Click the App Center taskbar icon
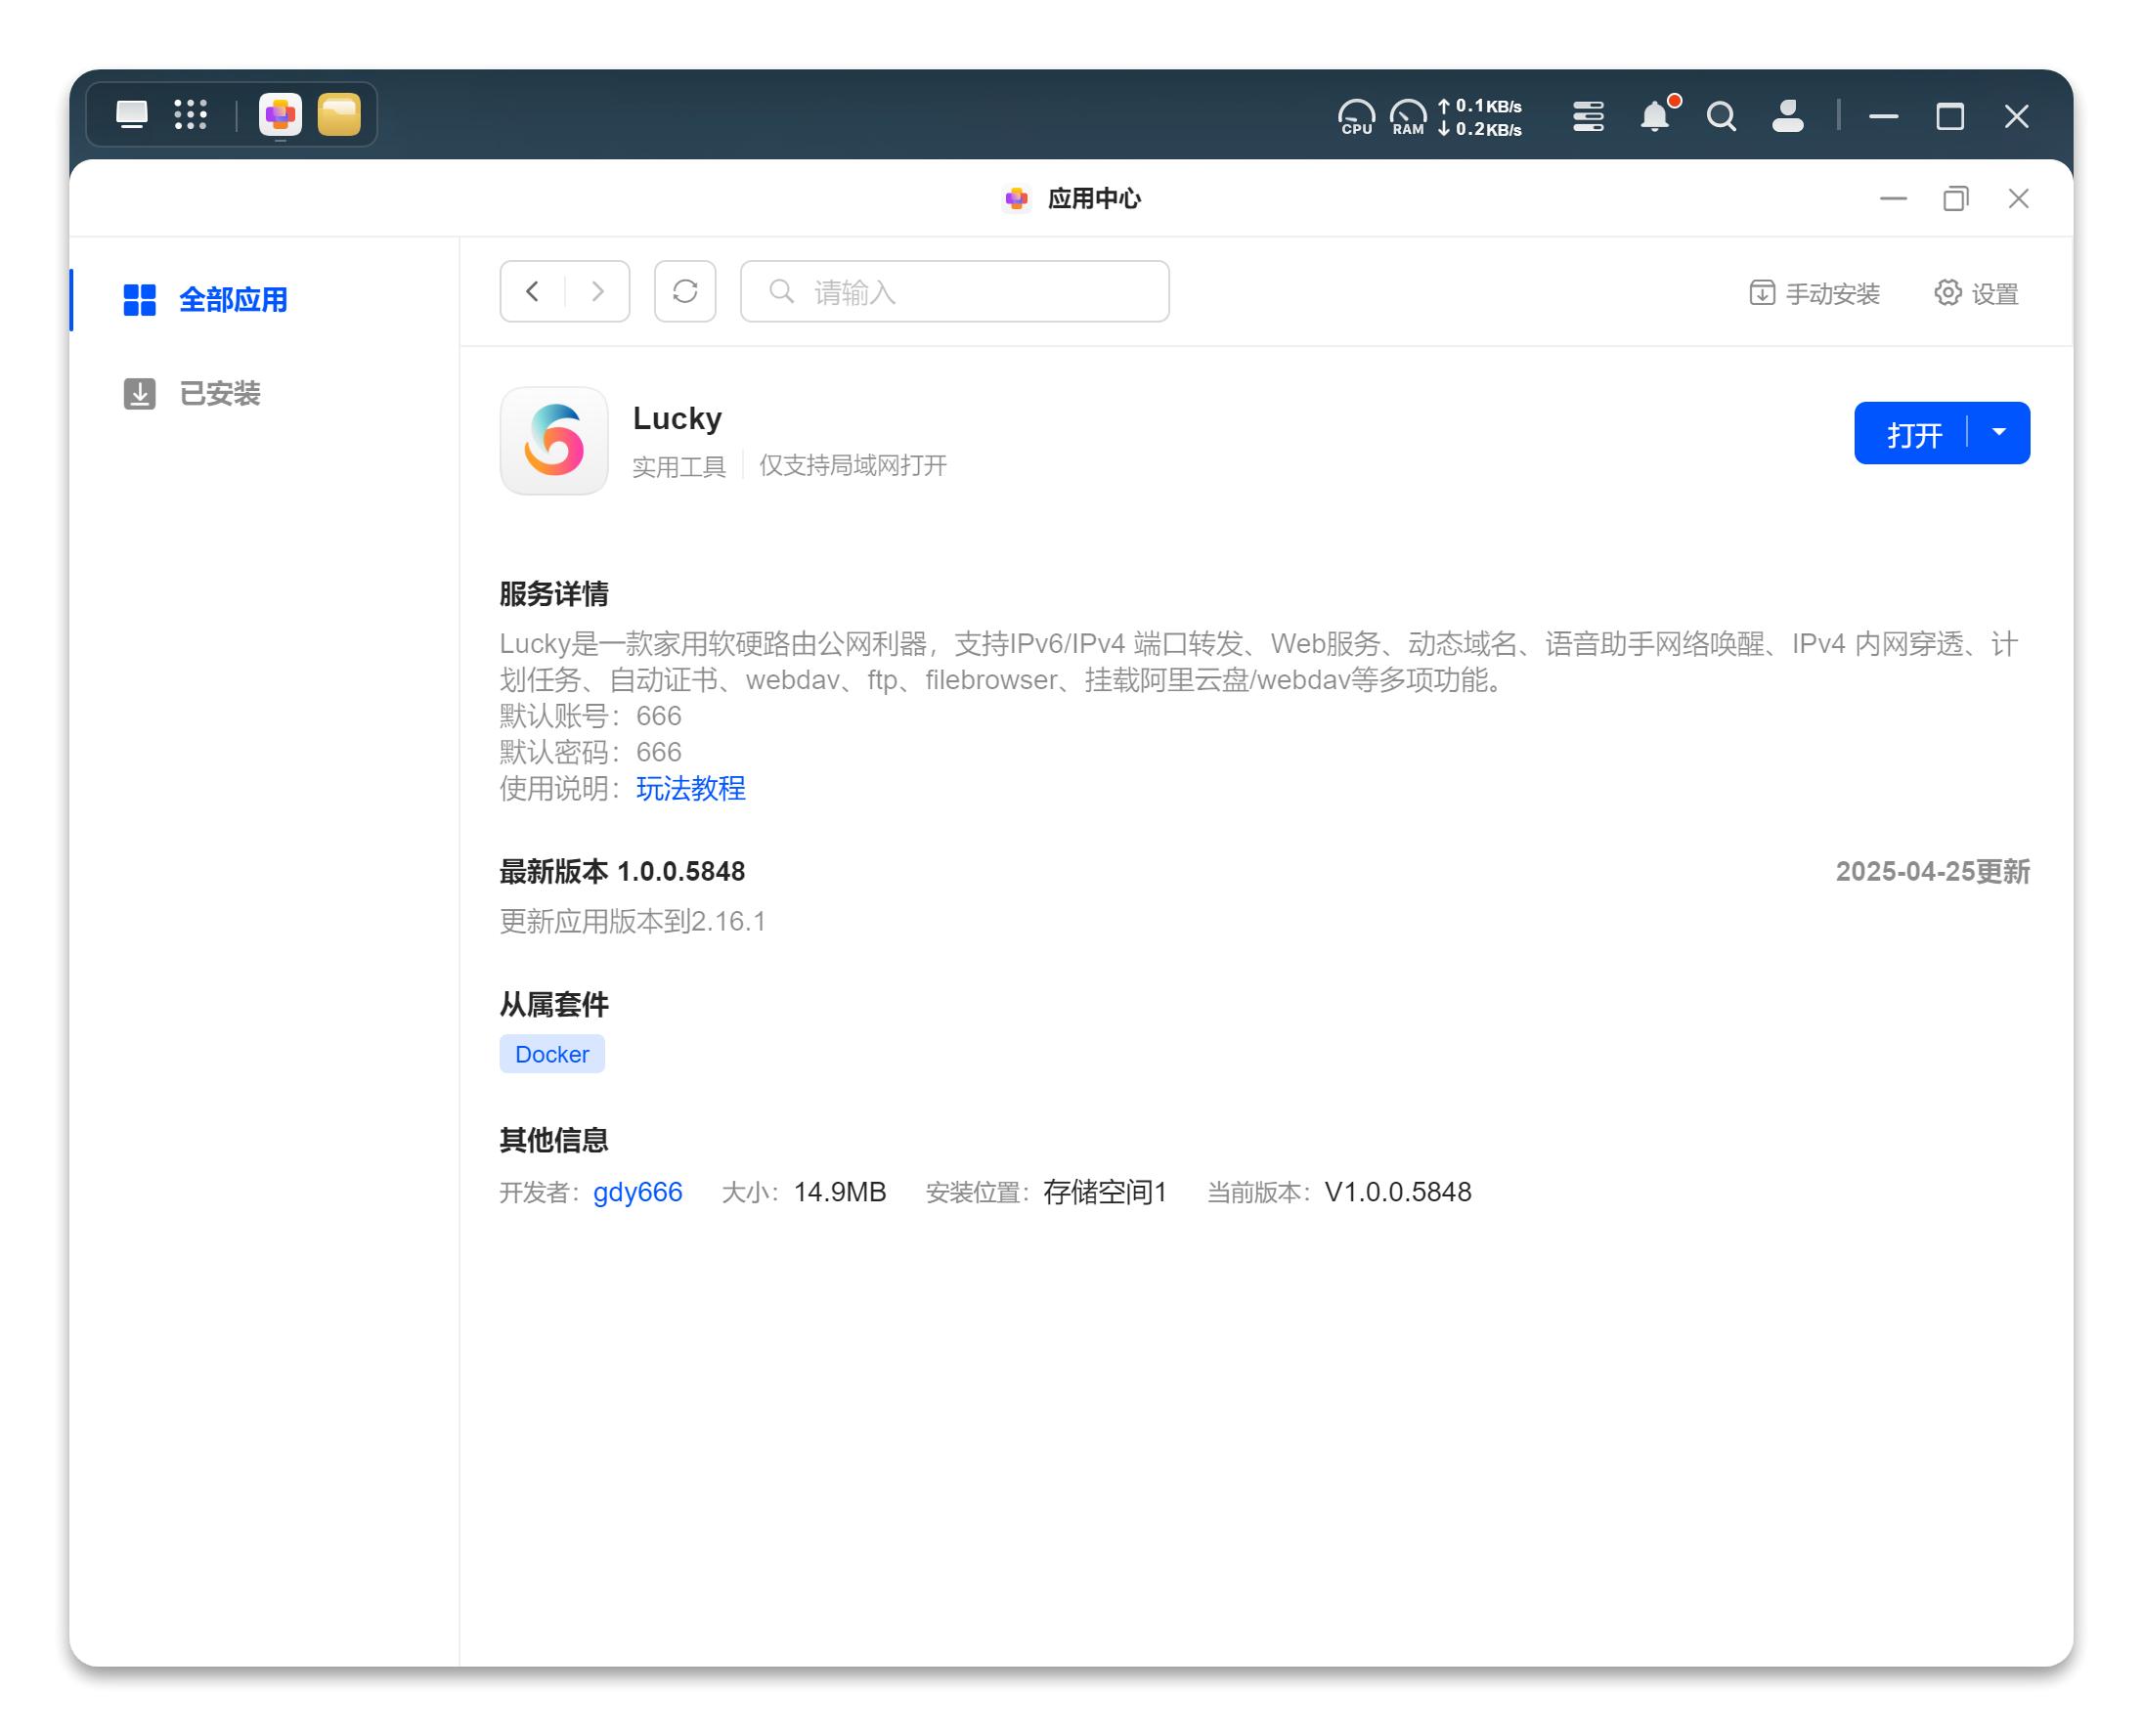 pyautogui.click(x=280, y=115)
